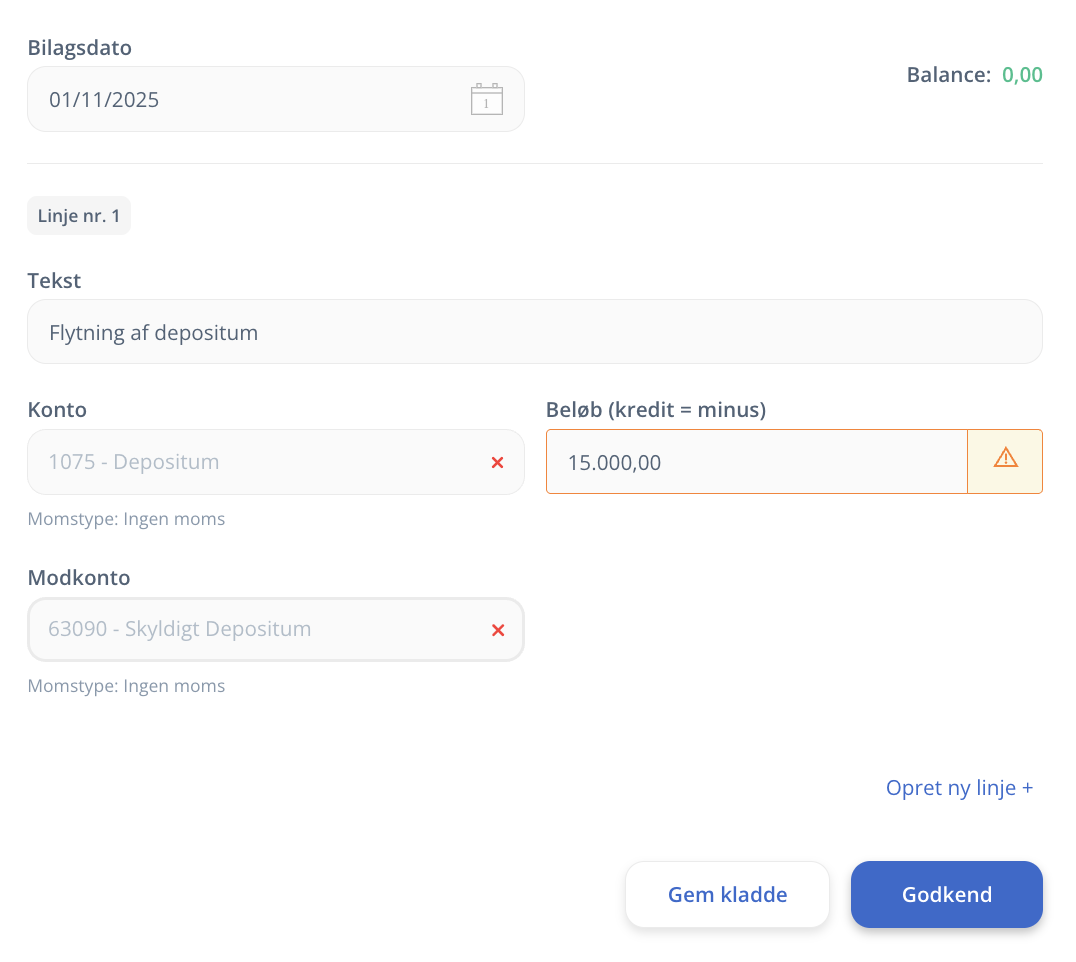This screenshot has width=1076, height=962.
Task: Open the calendar picker for Bilagsdato
Action: 486,99
